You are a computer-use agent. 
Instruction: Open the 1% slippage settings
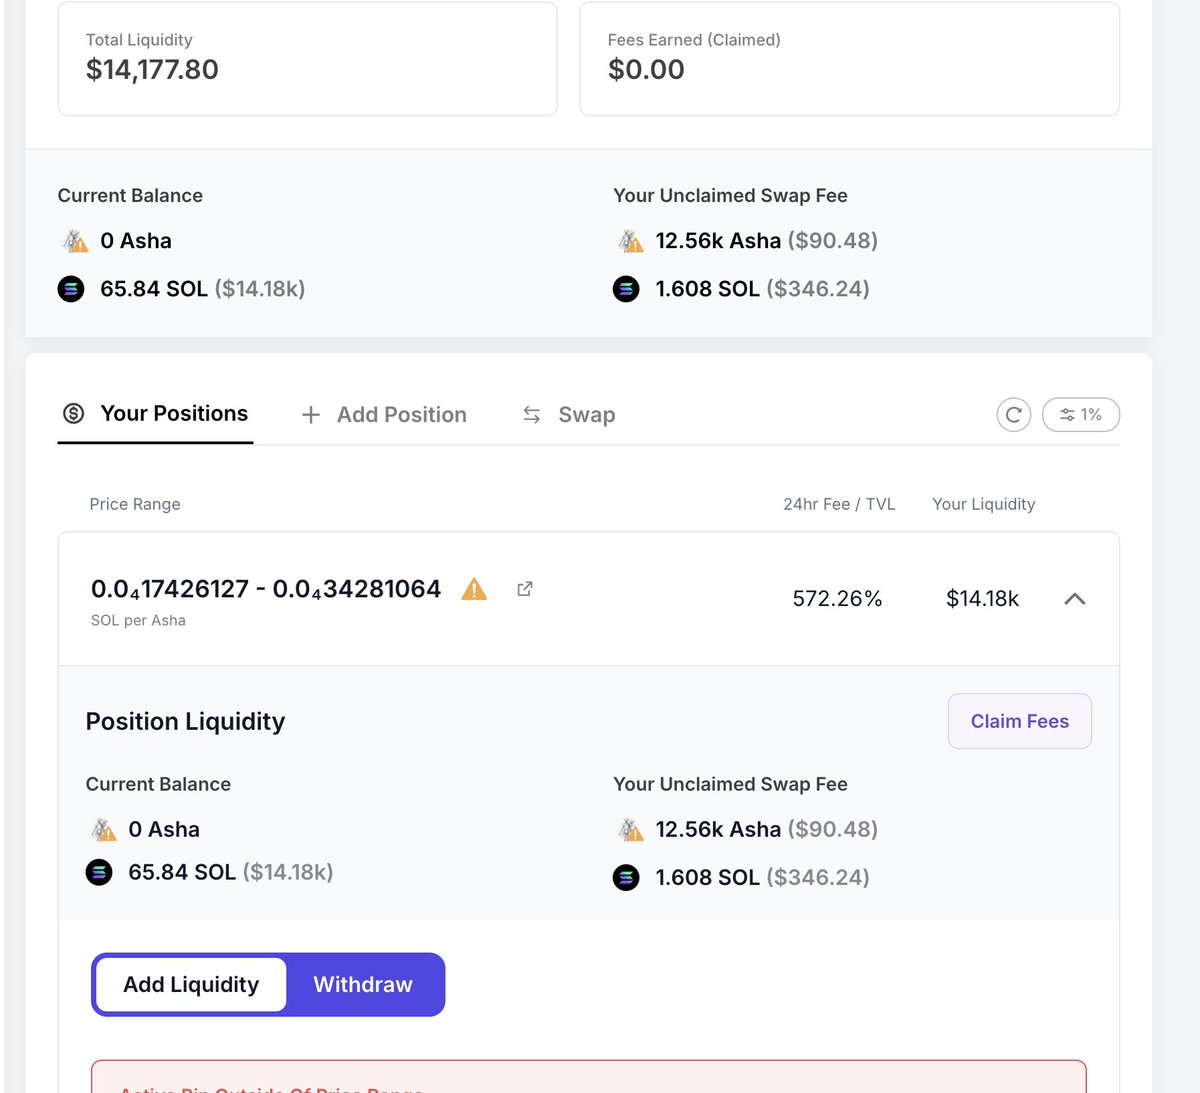1081,415
